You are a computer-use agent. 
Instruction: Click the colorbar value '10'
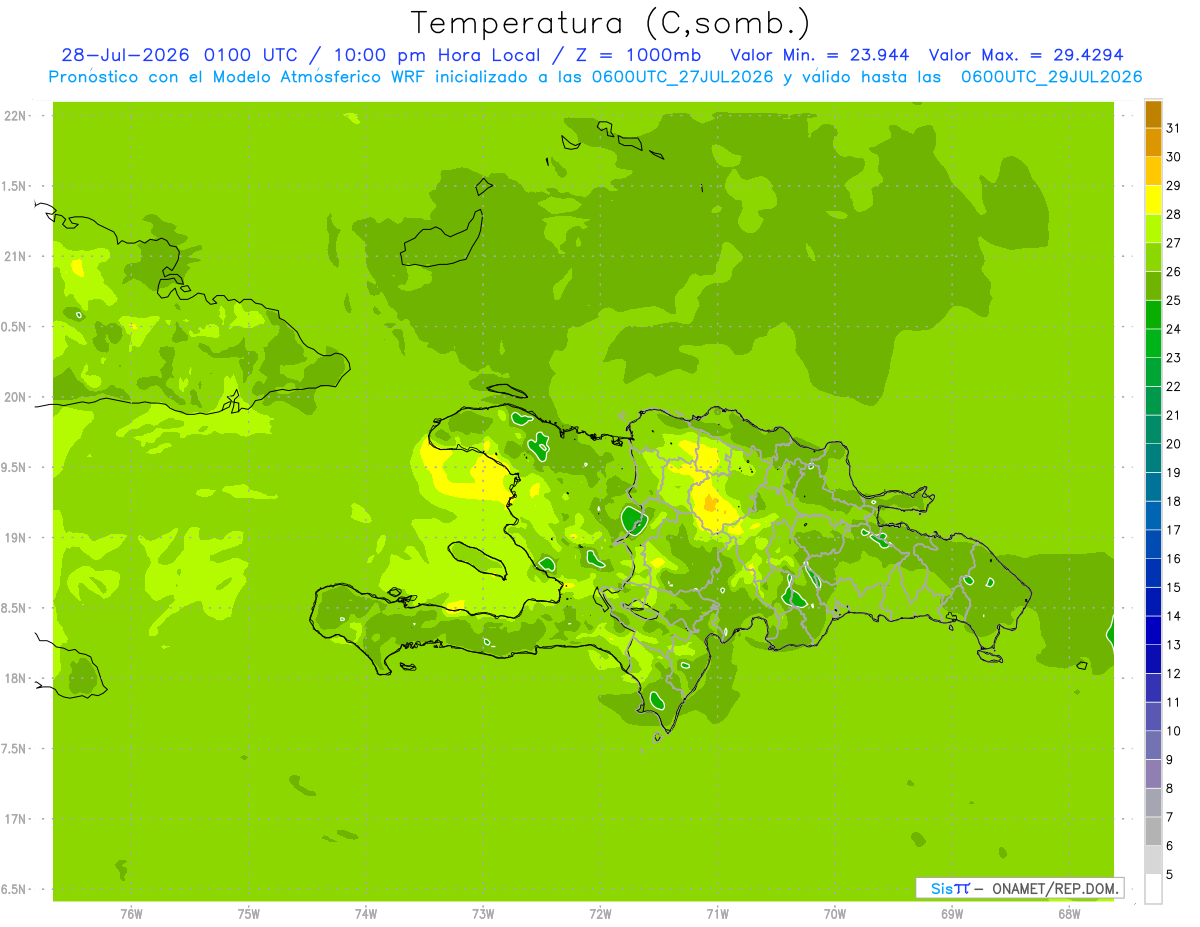1173,731
